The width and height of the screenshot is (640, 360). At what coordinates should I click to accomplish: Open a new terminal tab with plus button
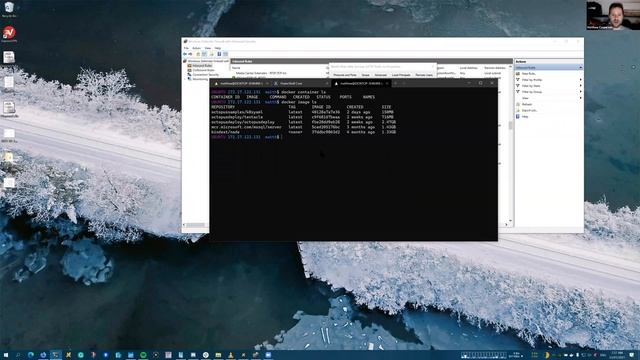pos(396,84)
